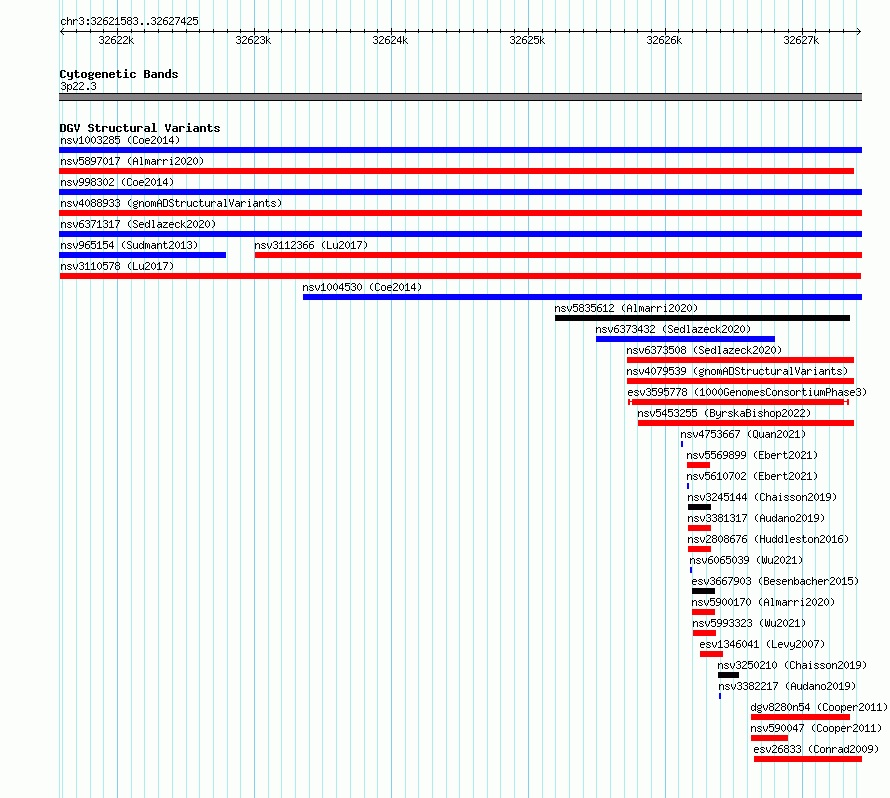This screenshot has height=798, width=890.
Task: Click the 3p22.3 cytogenetic band label
Action: click(x=78, y=86)
